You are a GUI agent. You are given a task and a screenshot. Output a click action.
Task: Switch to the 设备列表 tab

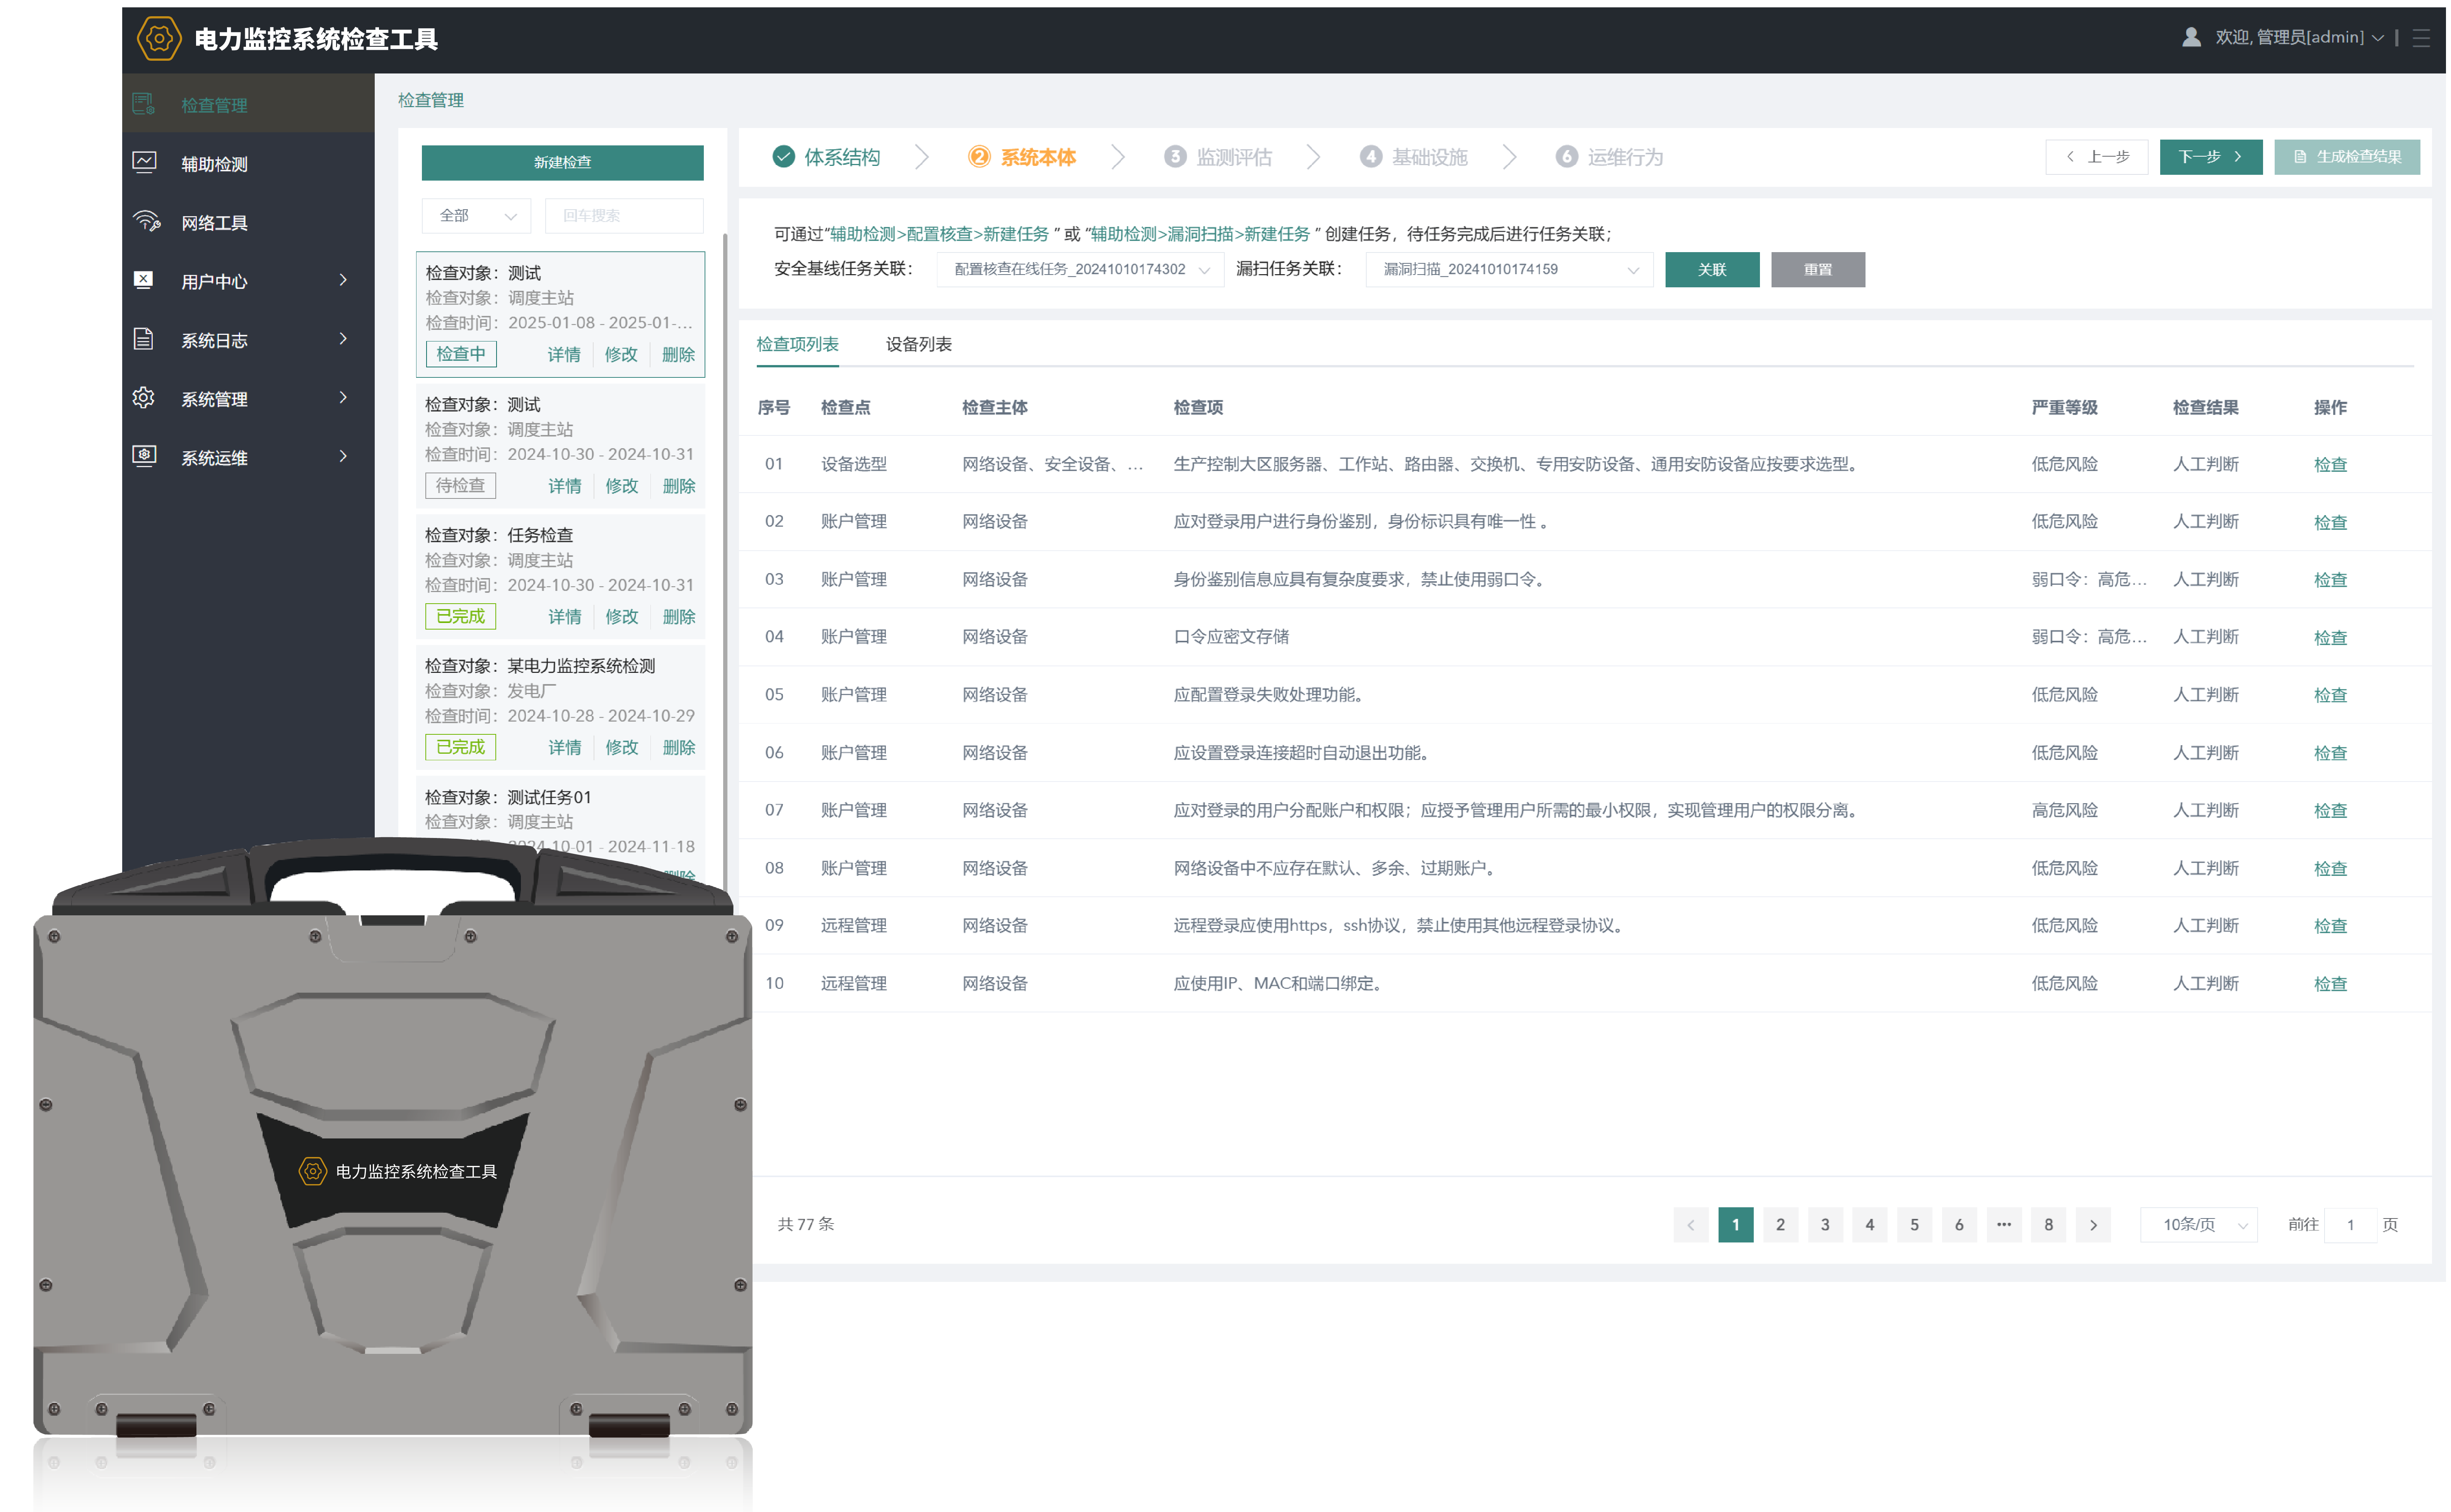click(919, 344)
